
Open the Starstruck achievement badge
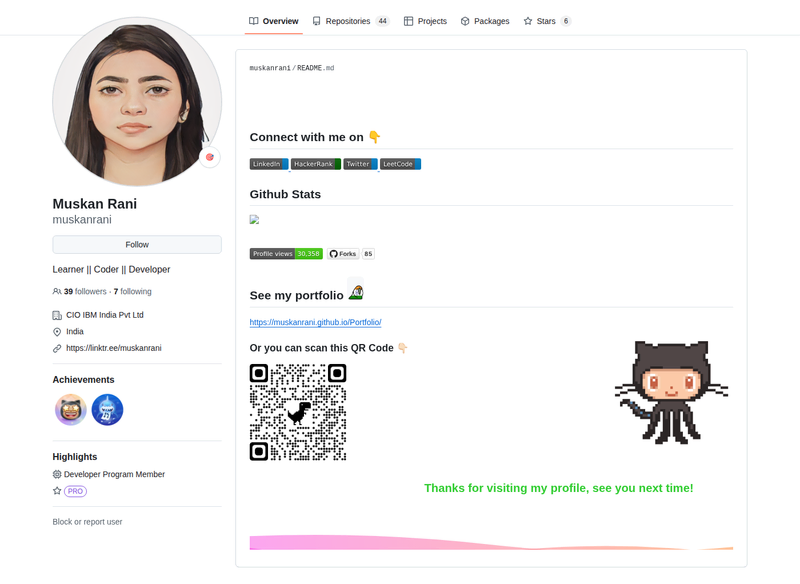point(71,410)
